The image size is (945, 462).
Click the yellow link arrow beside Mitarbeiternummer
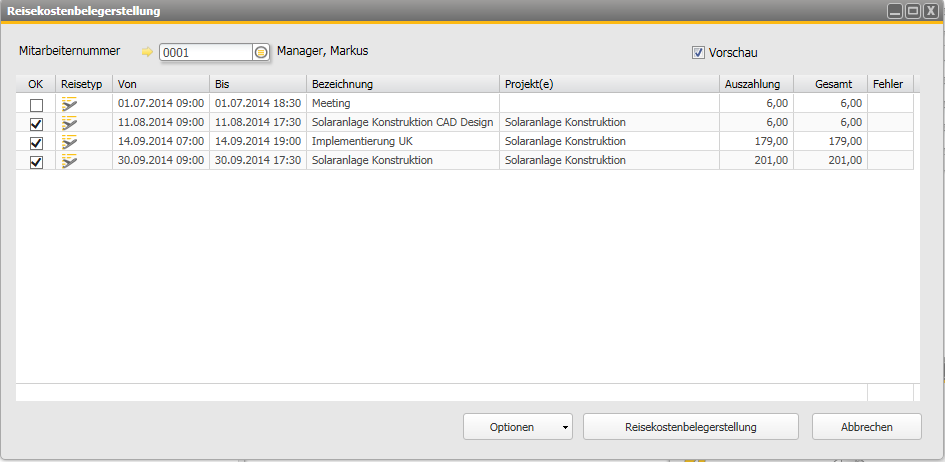click(147, 52)
